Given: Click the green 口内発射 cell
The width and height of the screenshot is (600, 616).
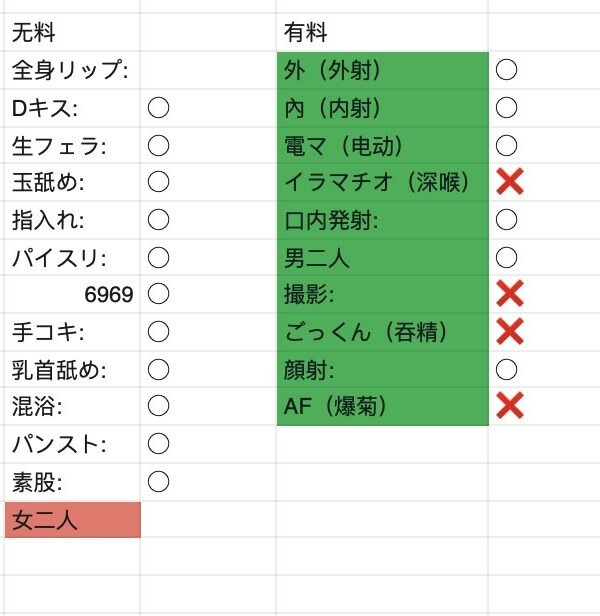Looking at the screenshot, I should [x=382, y=219].
